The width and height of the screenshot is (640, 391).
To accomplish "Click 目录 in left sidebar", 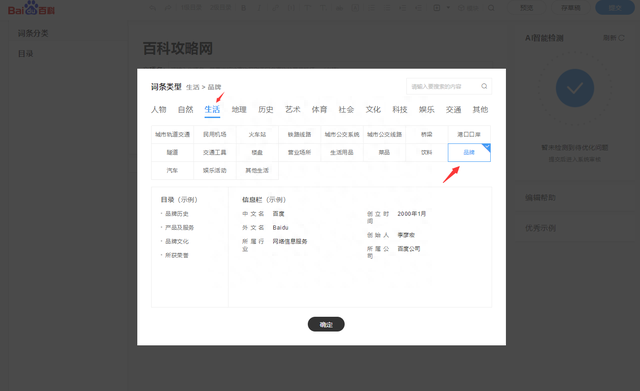I will point(25,53).
